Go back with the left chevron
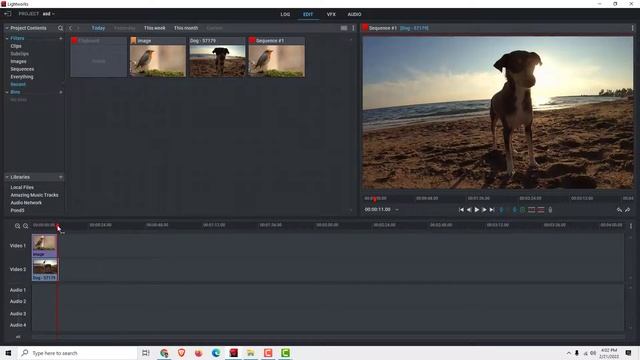The height and width of the screenshot is (360, 640). click(x=71, y=28)
